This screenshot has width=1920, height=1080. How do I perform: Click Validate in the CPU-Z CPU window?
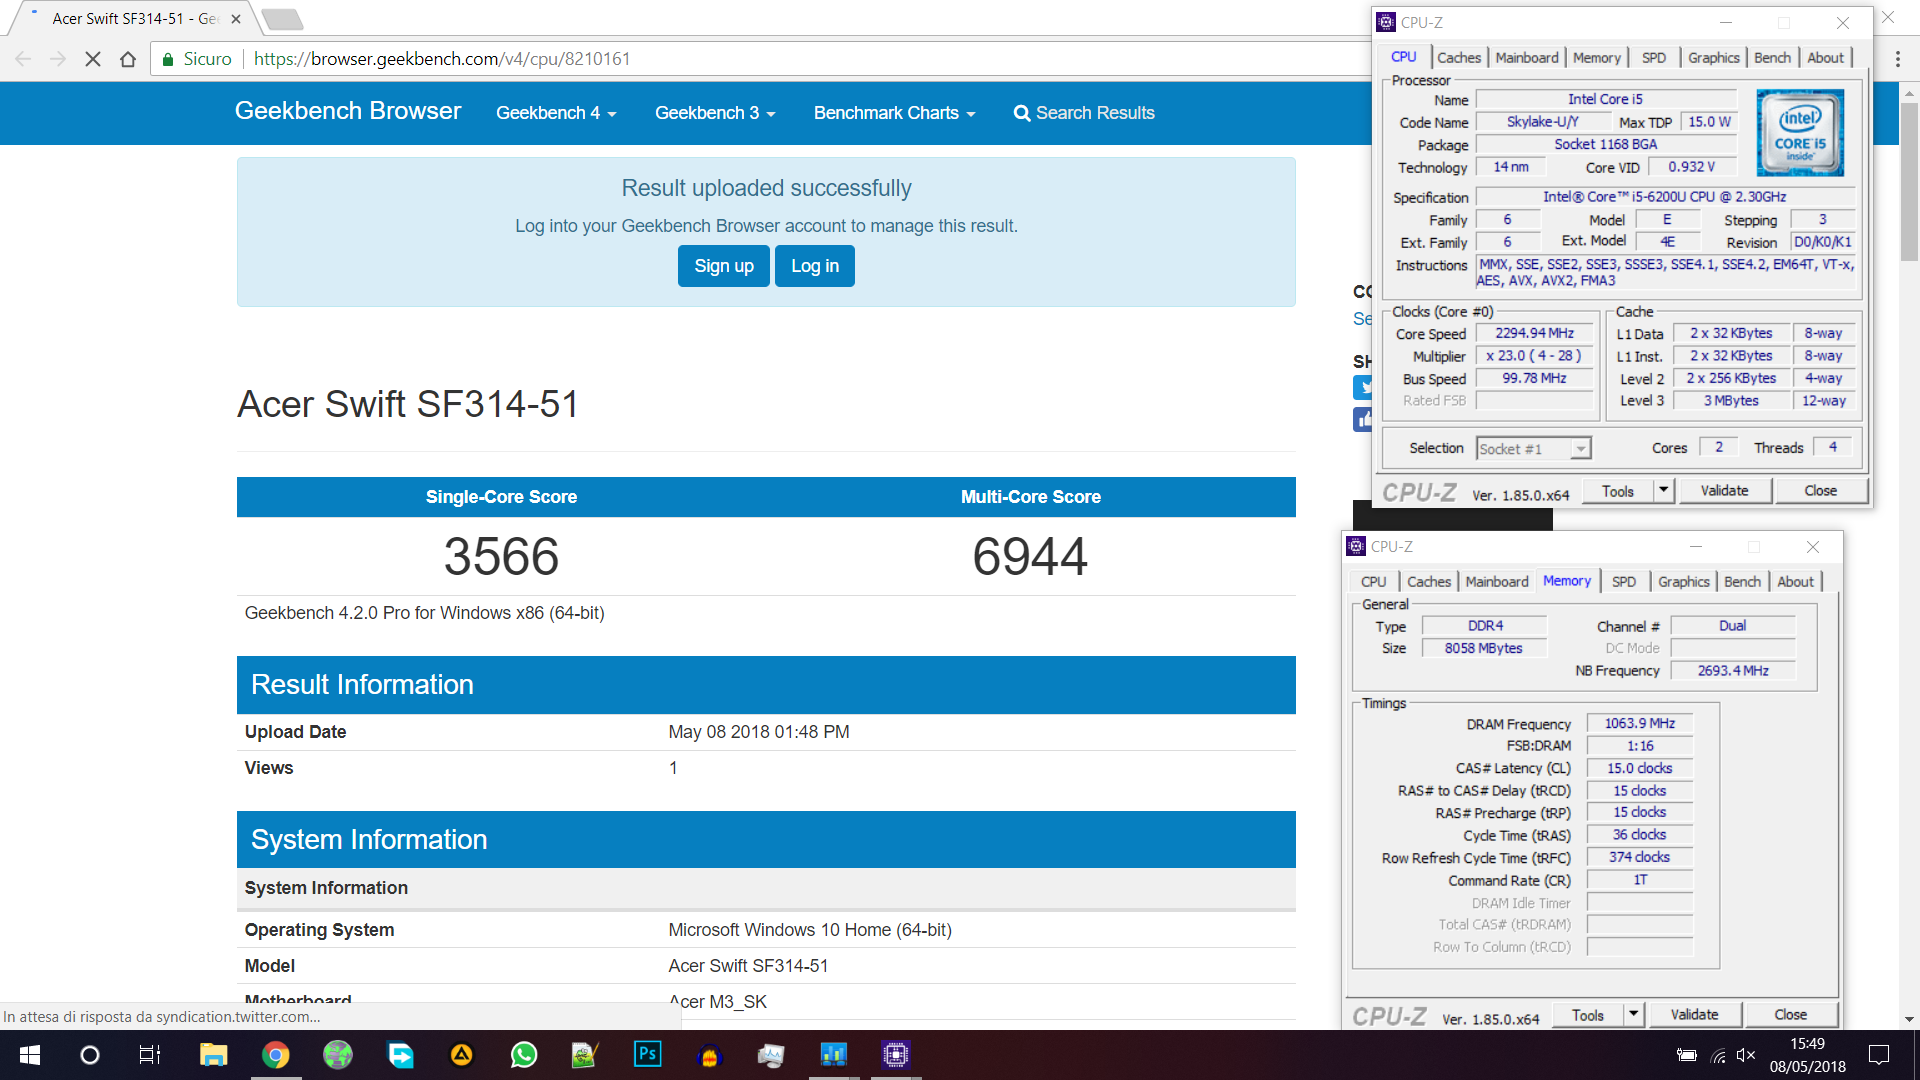(x=1725, y=490)
